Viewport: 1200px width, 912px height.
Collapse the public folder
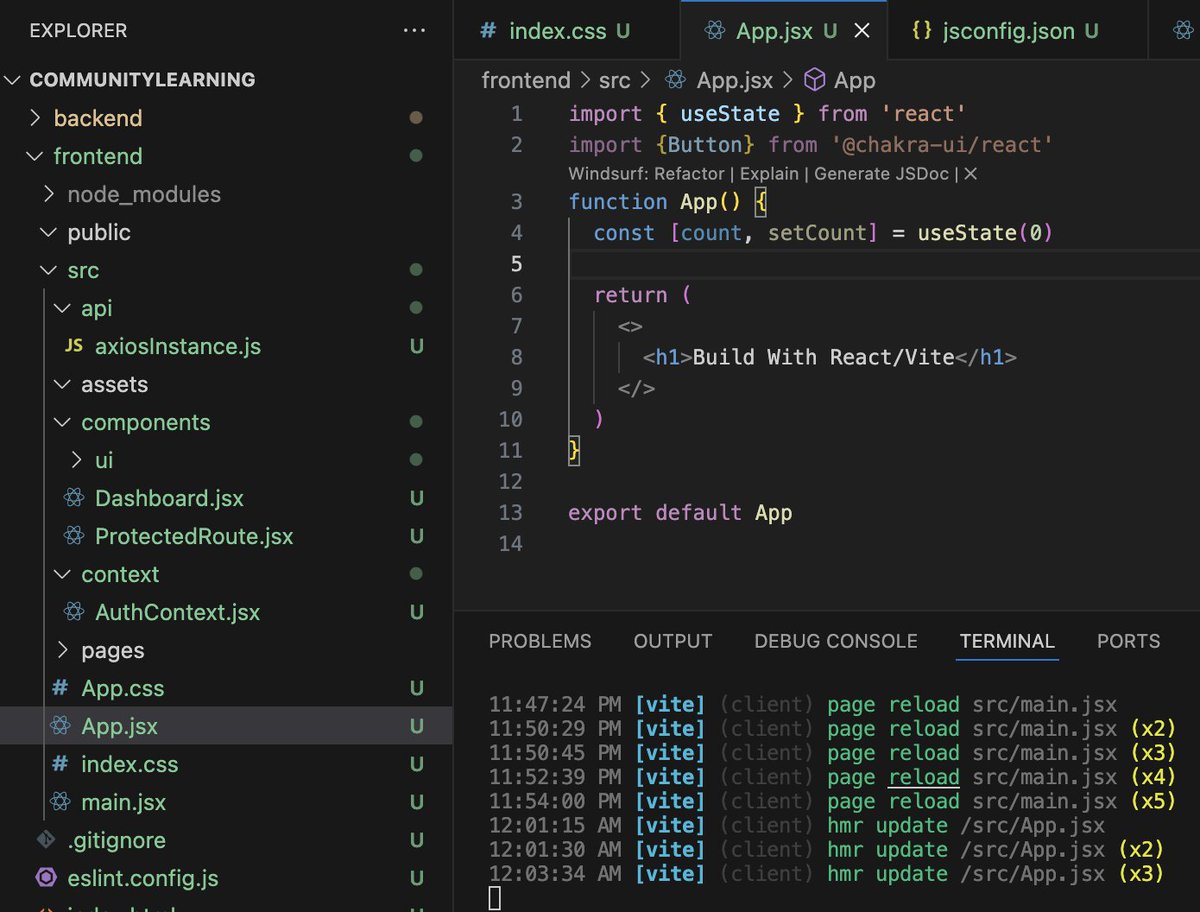point(49,232)
